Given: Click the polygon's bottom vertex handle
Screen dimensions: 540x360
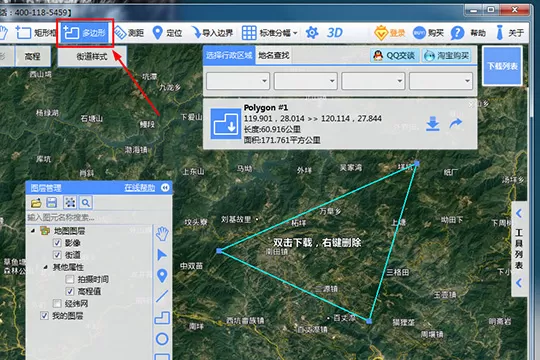Looking at the screenshot, I should [x=369, y=321].
